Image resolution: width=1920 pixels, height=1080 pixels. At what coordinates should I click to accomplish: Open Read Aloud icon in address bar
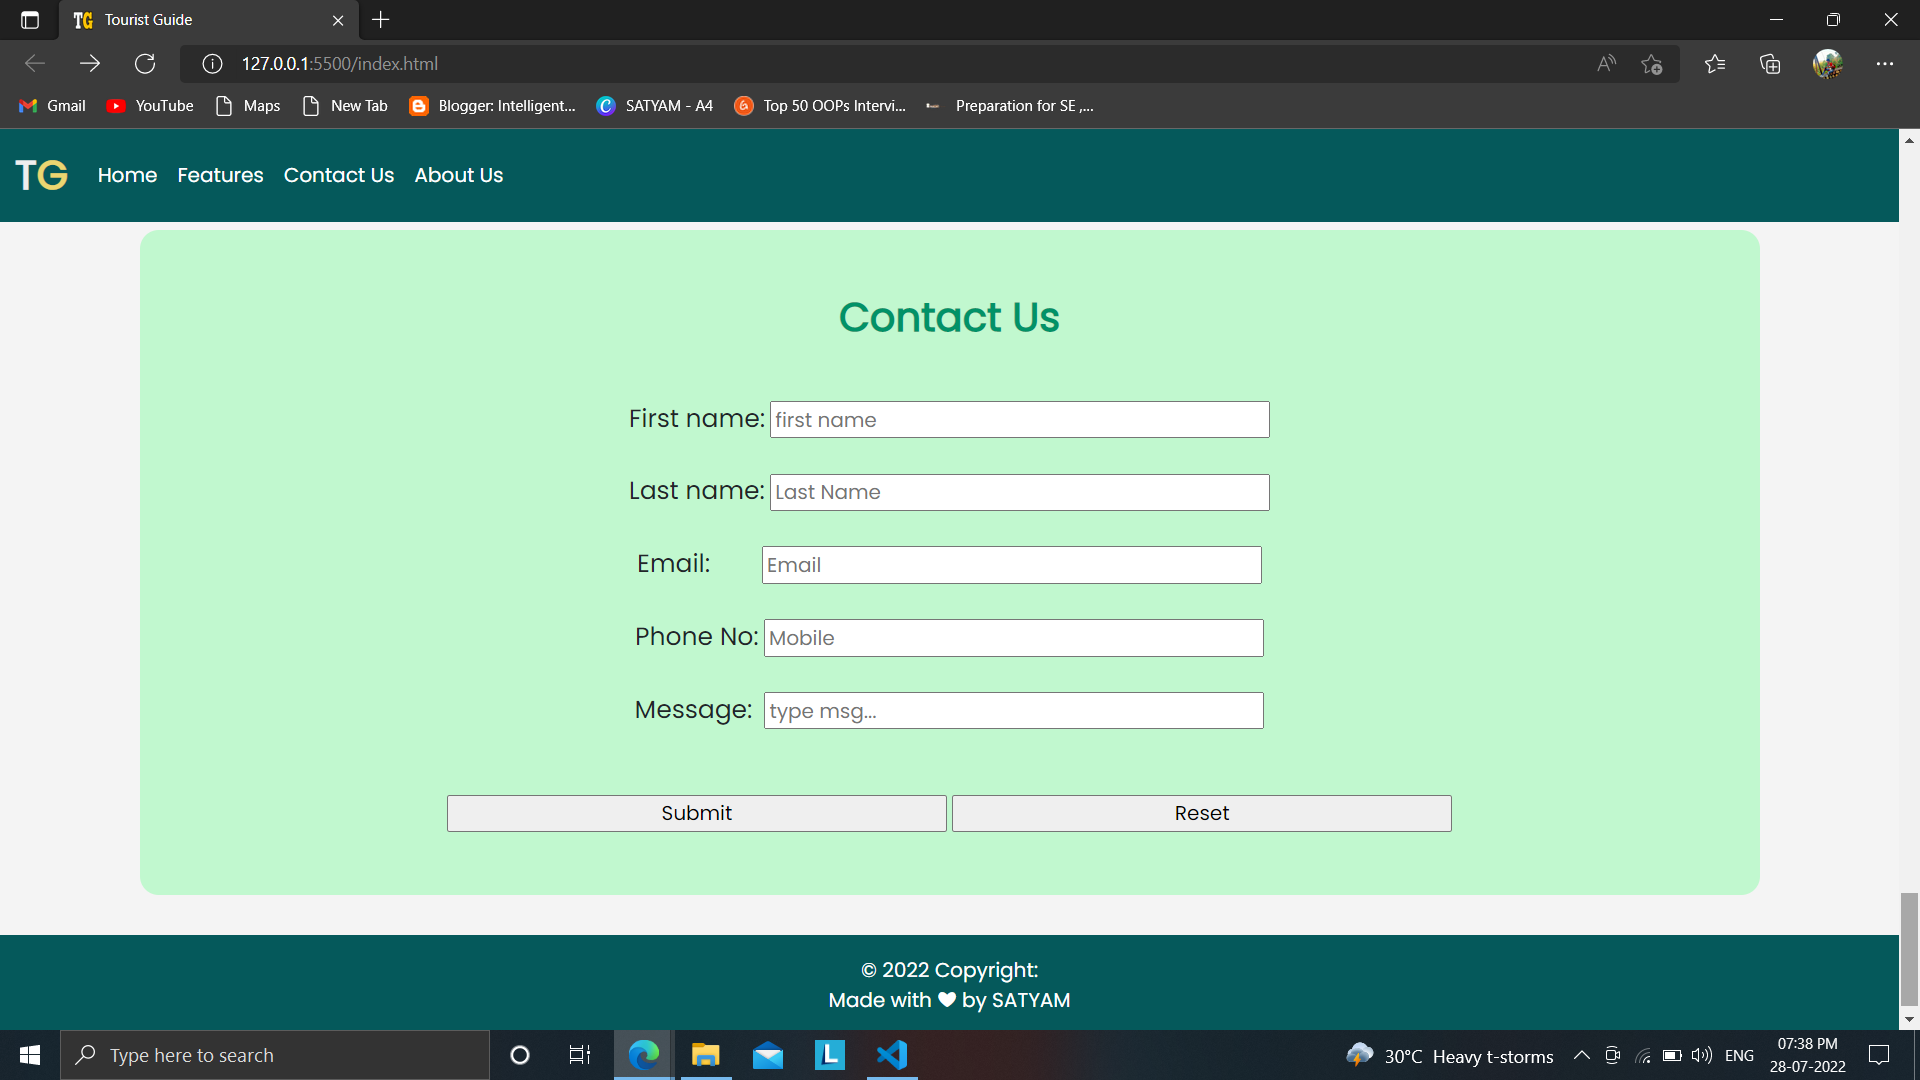point(1606,64)
